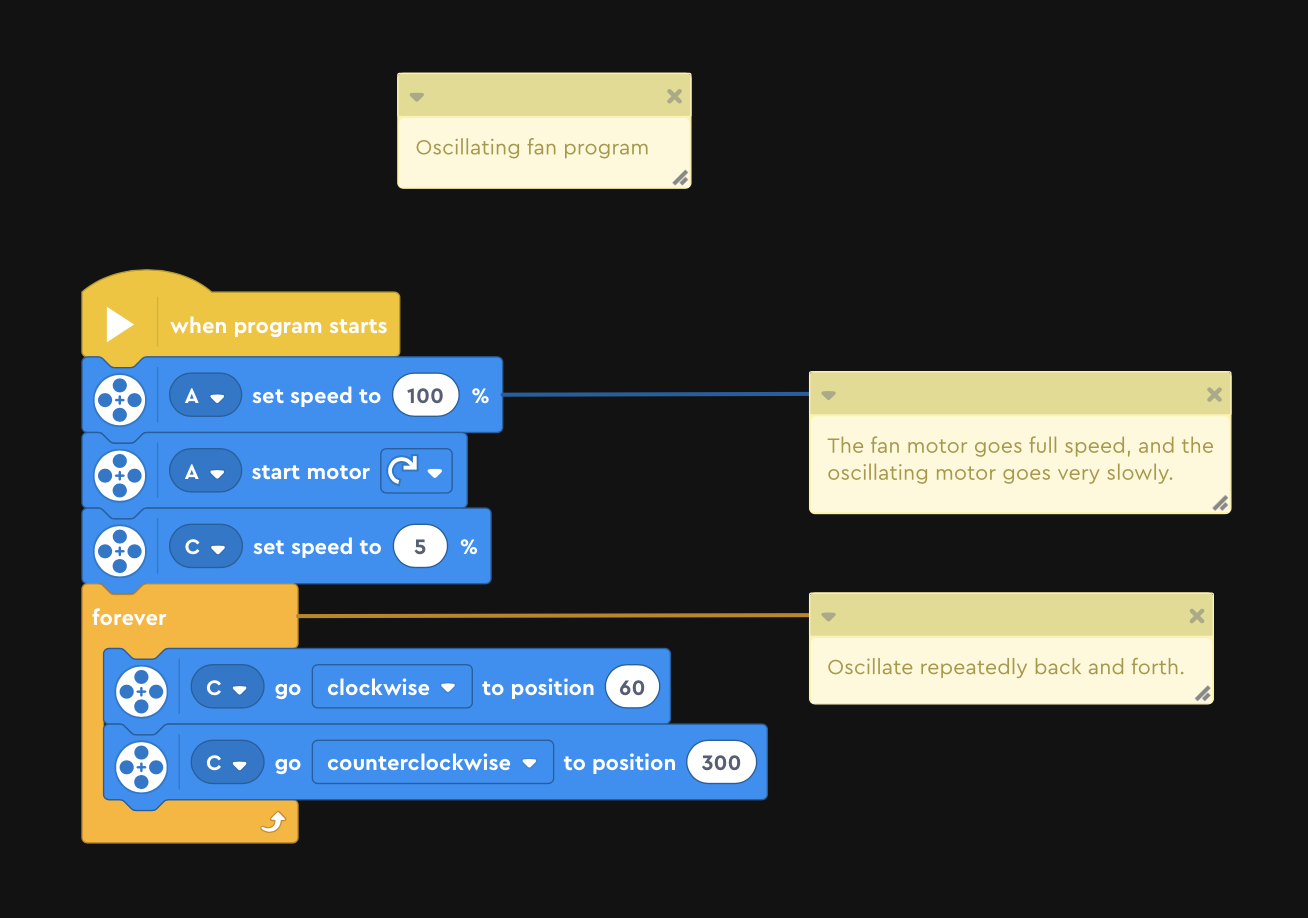Click motor icon on A set speed block
Viewport: 1308px width, 918px height.
coord(120,399)
